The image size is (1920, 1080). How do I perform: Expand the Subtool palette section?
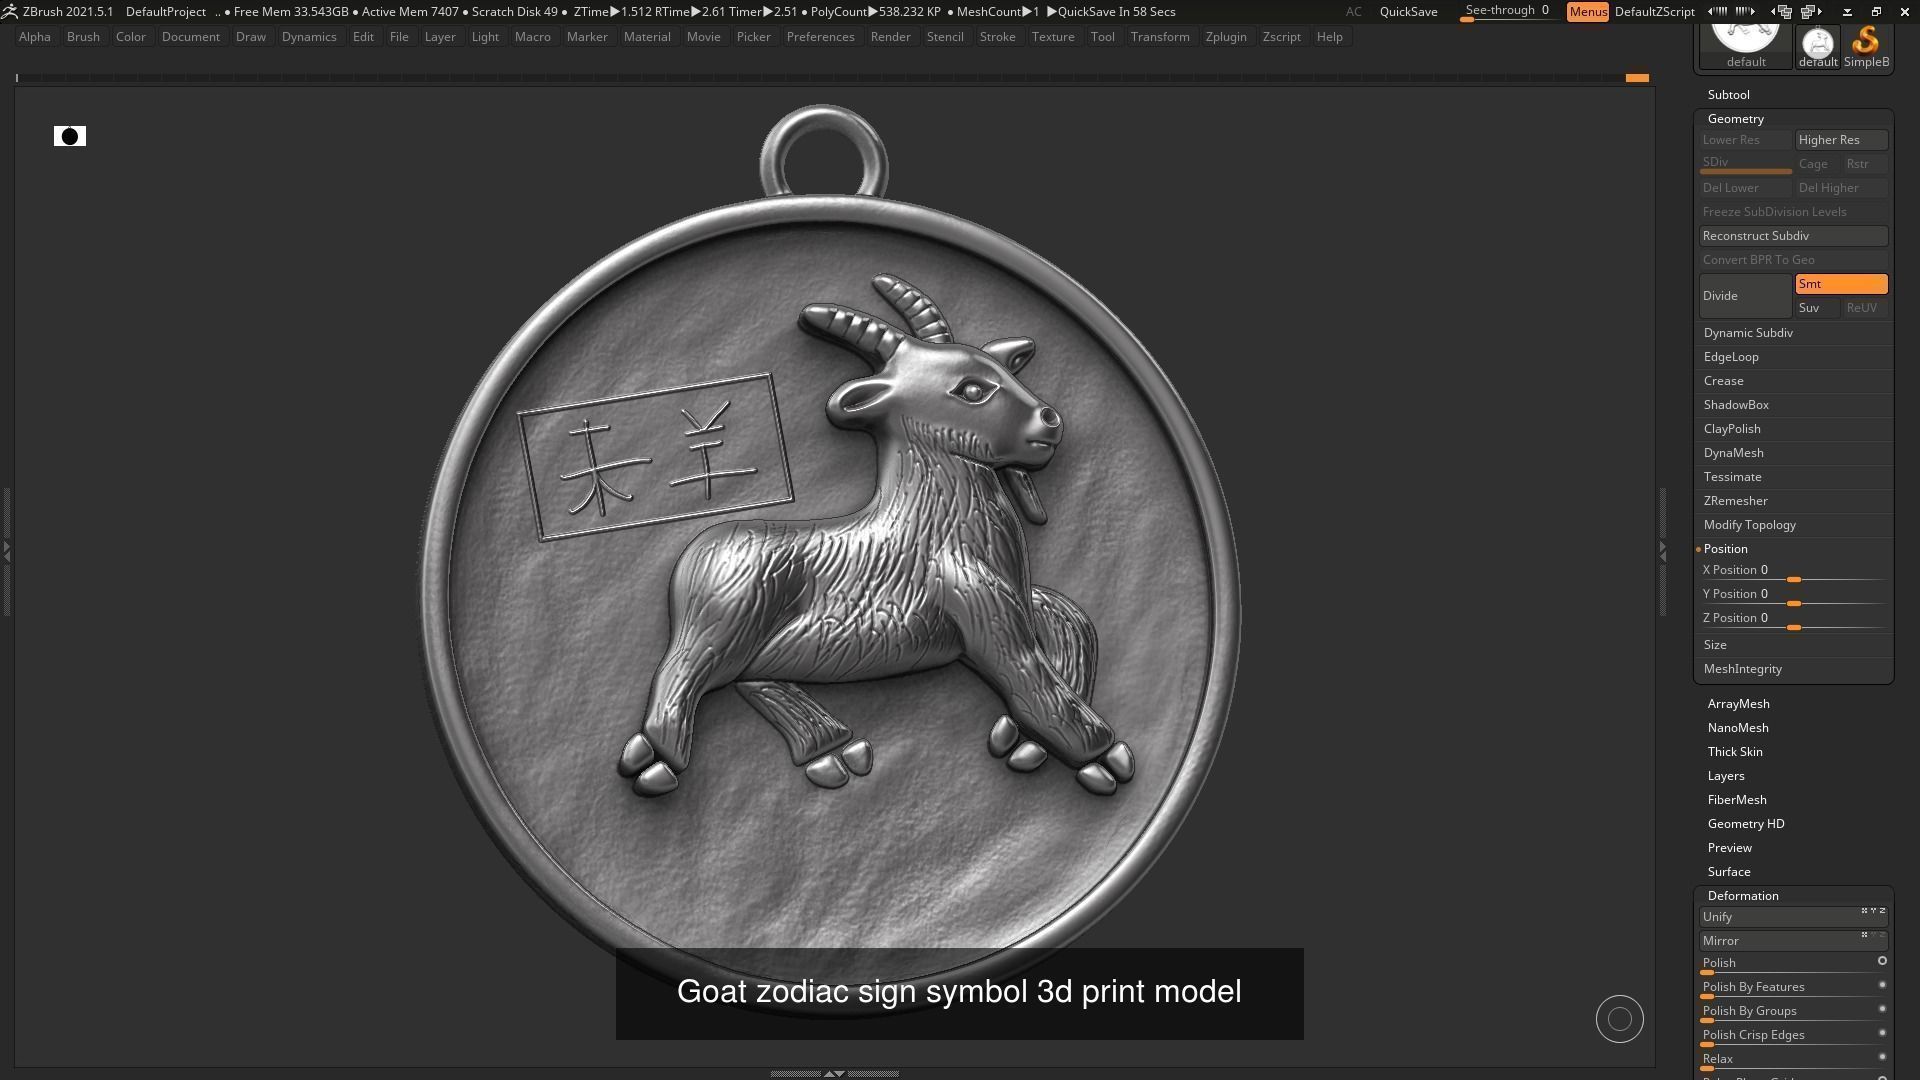pyautogui.click(x=1728, y=95)
